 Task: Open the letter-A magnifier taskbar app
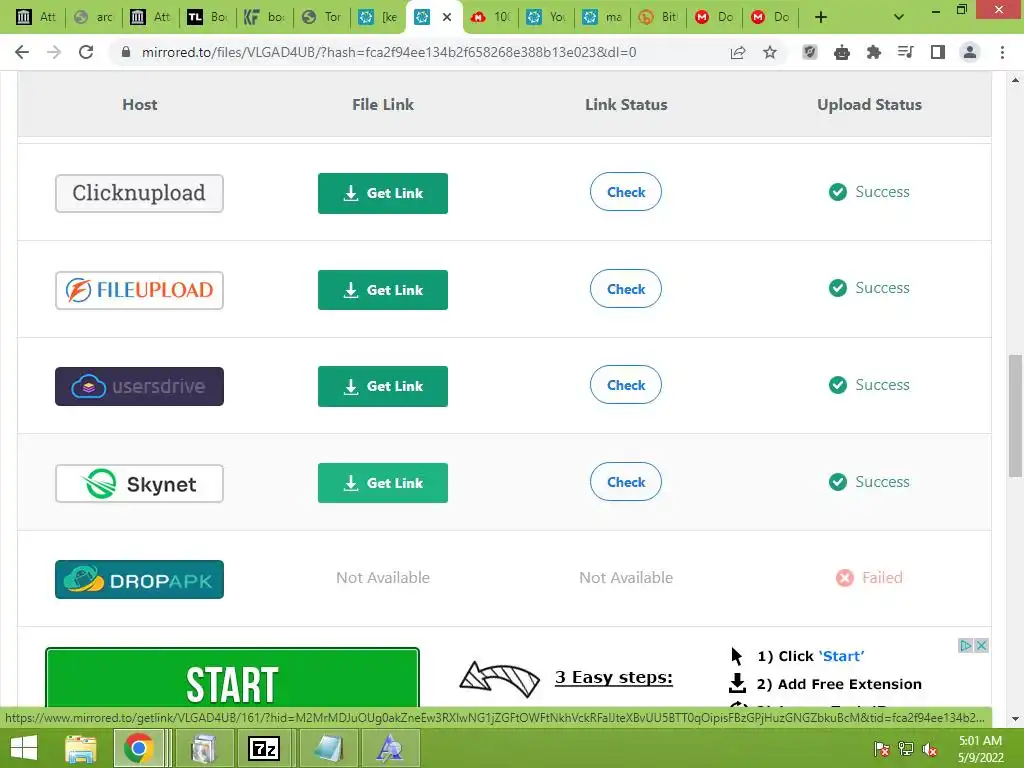click(x=390, y=748)
